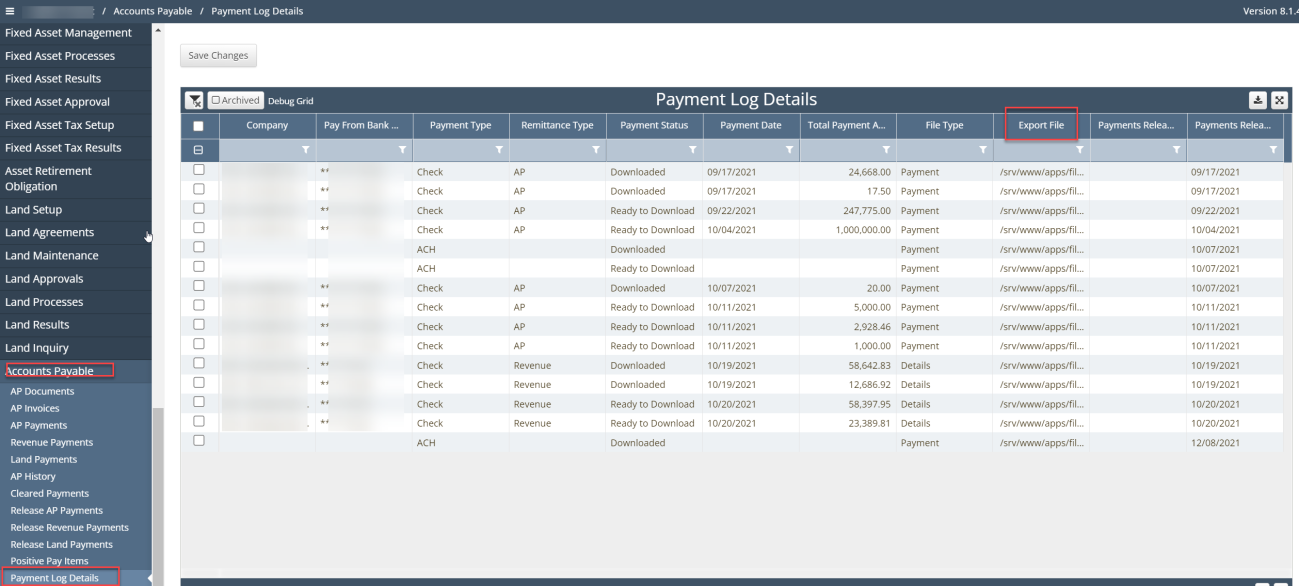Sort by the Total Payment Amount column header

tap(845, 126)
